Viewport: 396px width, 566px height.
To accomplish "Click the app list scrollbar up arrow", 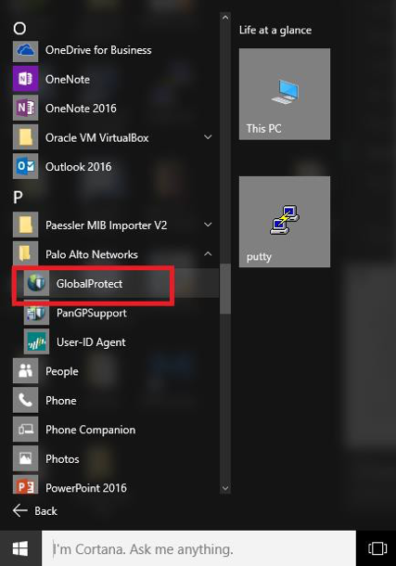I will [225, 17].
